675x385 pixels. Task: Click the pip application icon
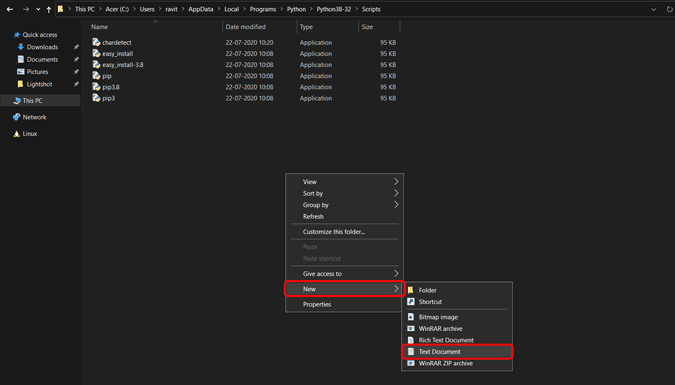pos(96,76)
